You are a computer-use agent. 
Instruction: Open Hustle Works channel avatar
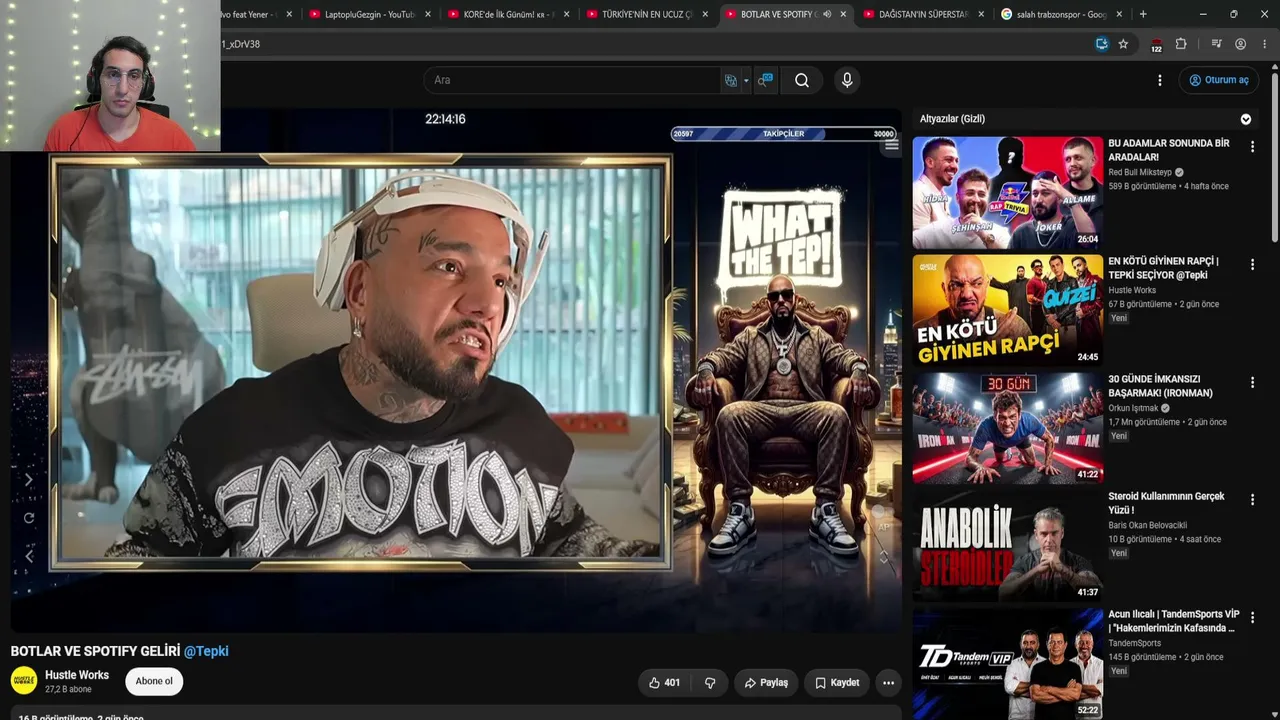coord(24,681)
